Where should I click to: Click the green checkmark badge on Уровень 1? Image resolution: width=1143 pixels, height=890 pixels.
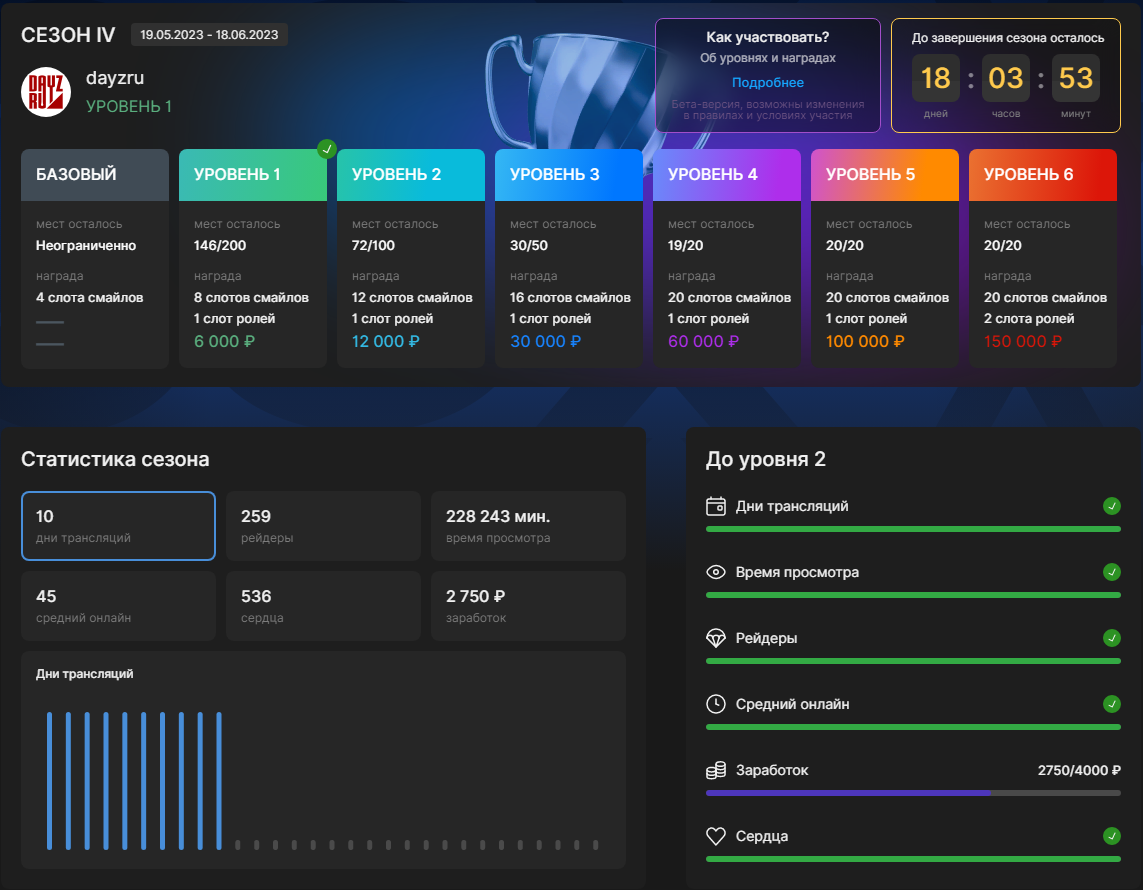click(326, 149)
